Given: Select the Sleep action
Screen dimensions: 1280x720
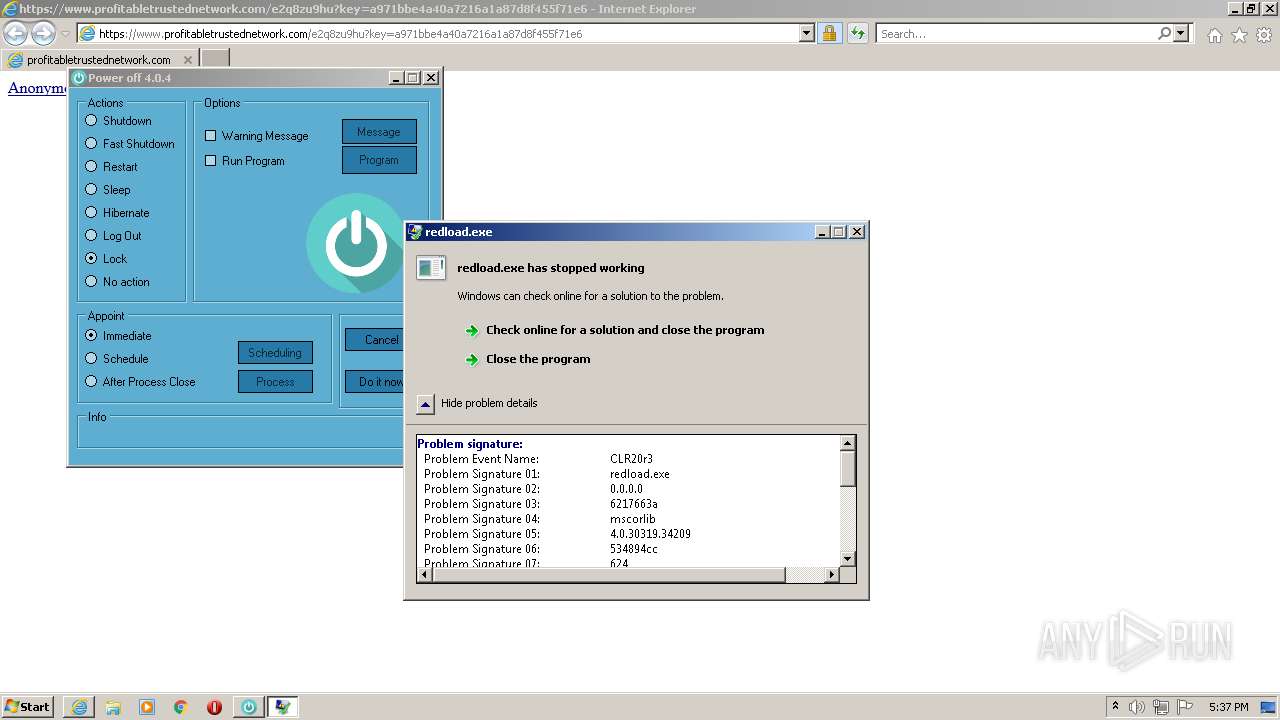Looking at the screenshot, I should pos(91,190).
